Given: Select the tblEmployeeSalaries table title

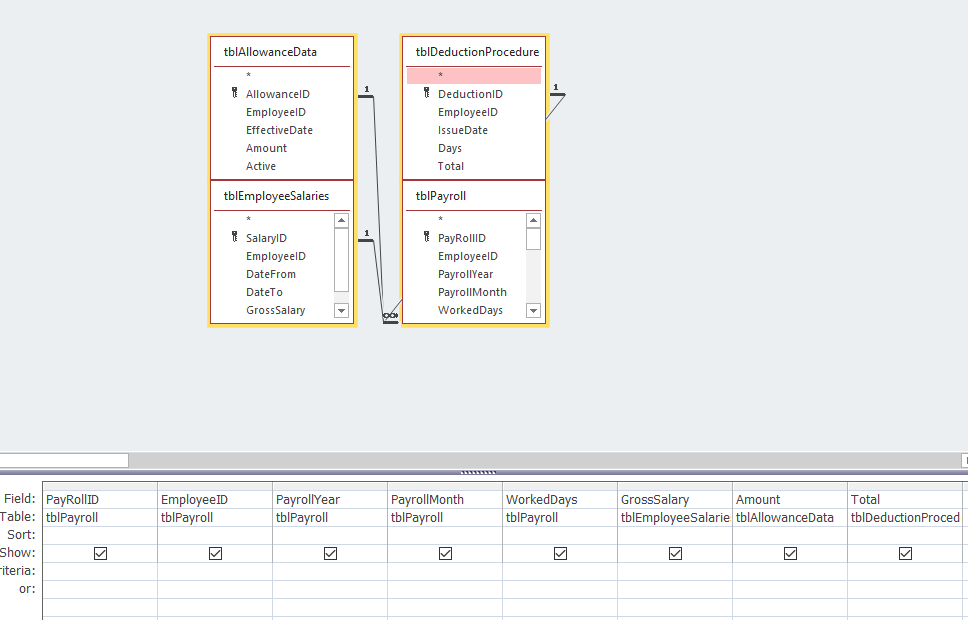Looking at the screenshot, I should tap(277, 196).
